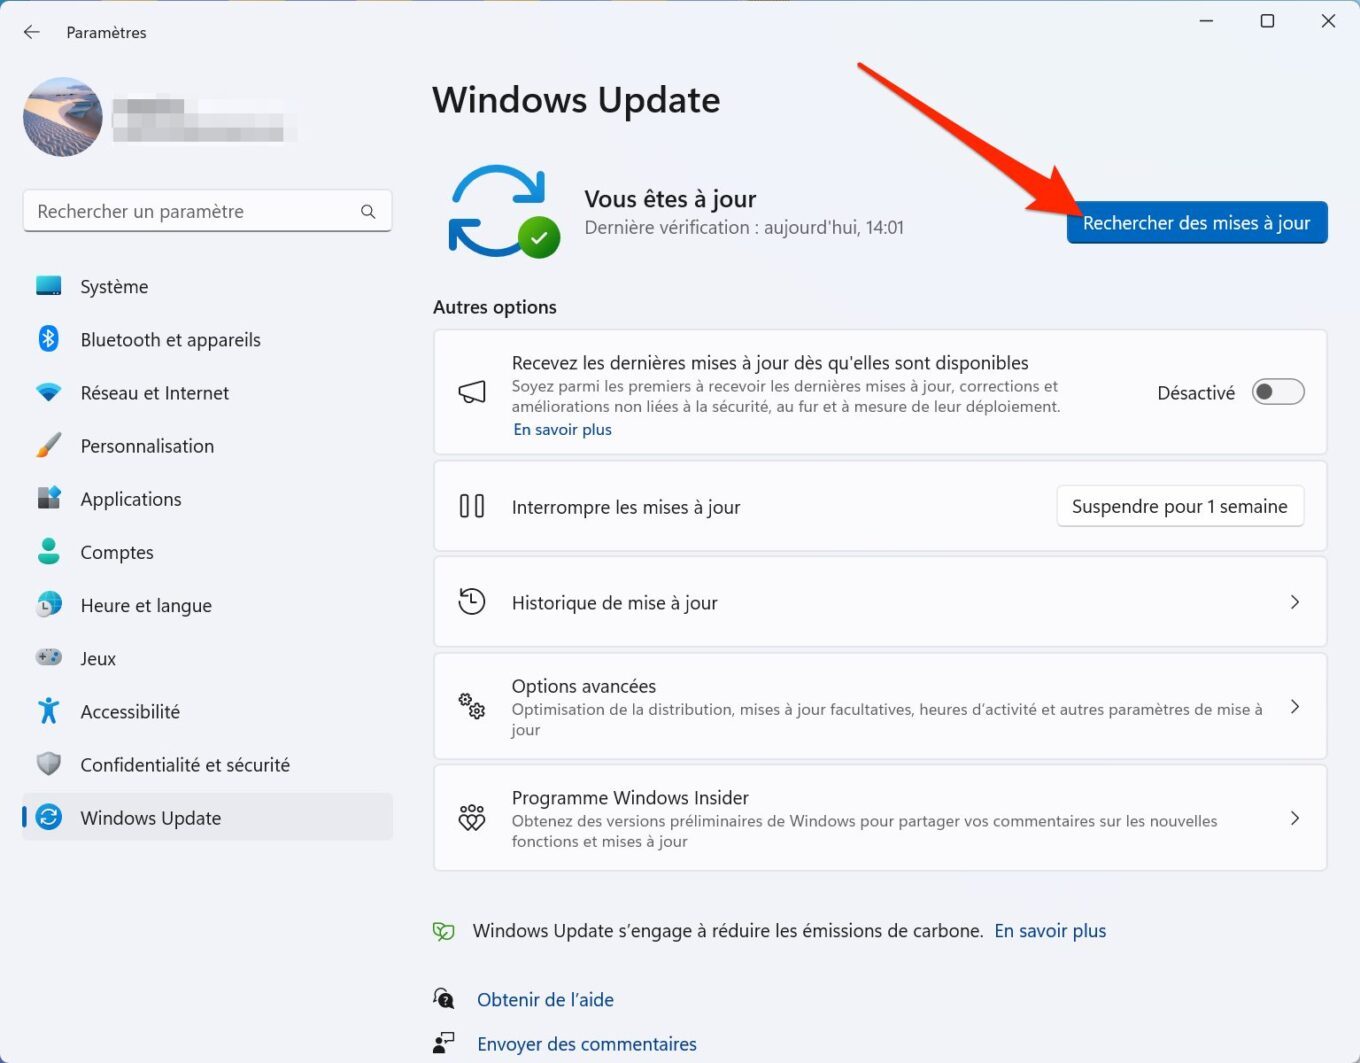Open 'Programme Windows Insider' entry
1360x1063 pixels.
coord(880,818)
